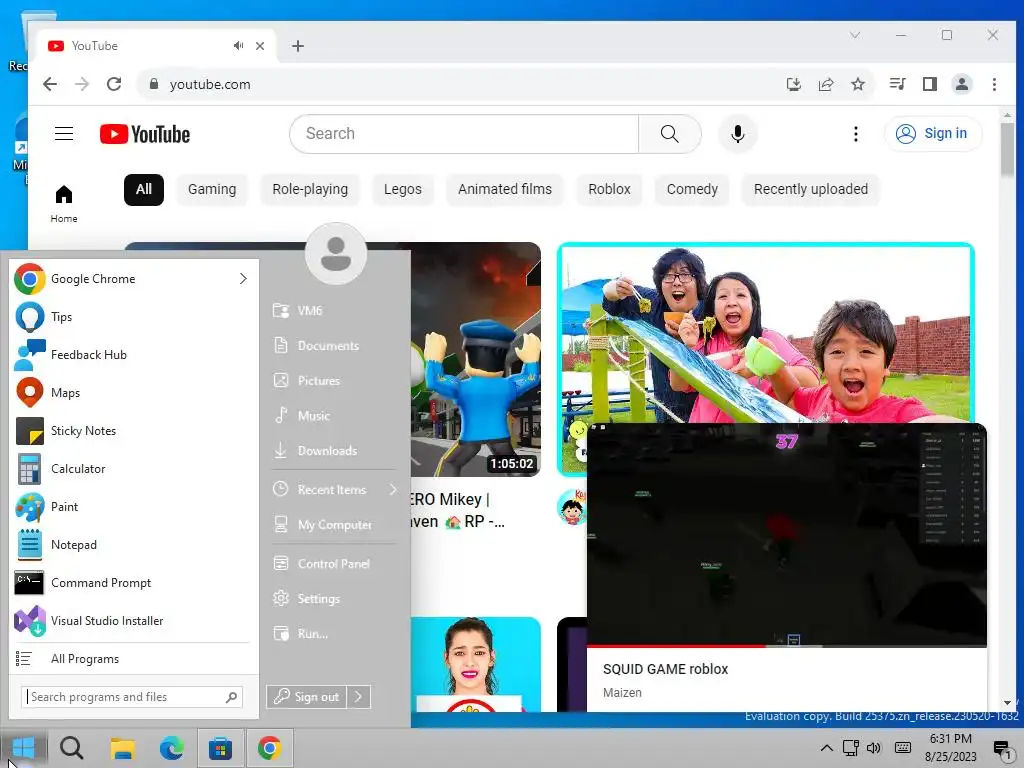Seek in SQUID GAME roblox preview progress bar
Viewport: 1024px width, 768px height.
point(786,646)
